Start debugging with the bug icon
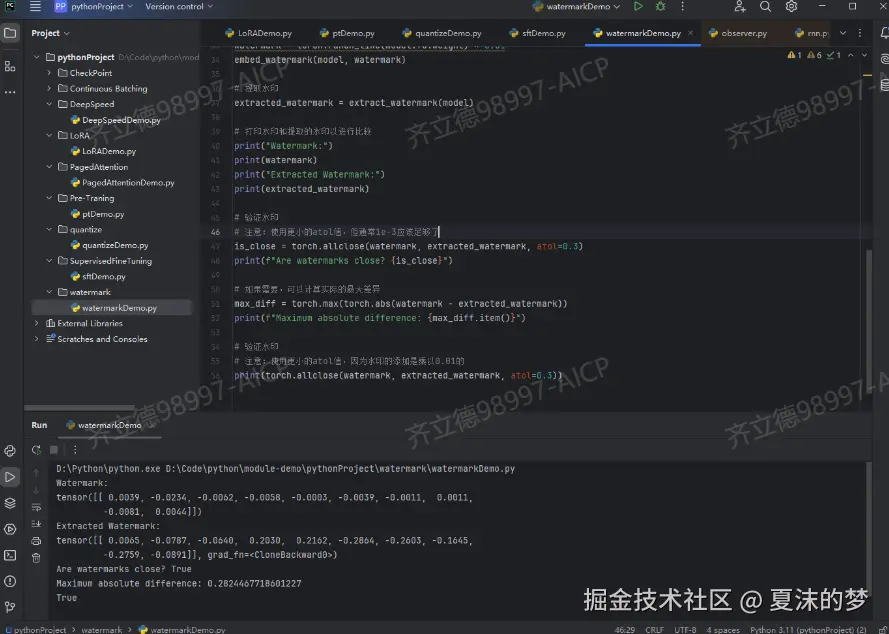Viewport: 889px width, 634px height. click(x=661, y=7)
